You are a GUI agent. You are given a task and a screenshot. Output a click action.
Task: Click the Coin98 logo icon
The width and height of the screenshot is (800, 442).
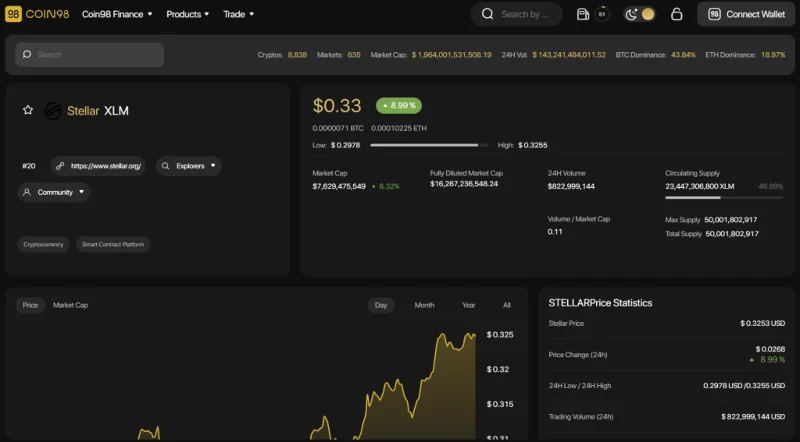(13, 14)
